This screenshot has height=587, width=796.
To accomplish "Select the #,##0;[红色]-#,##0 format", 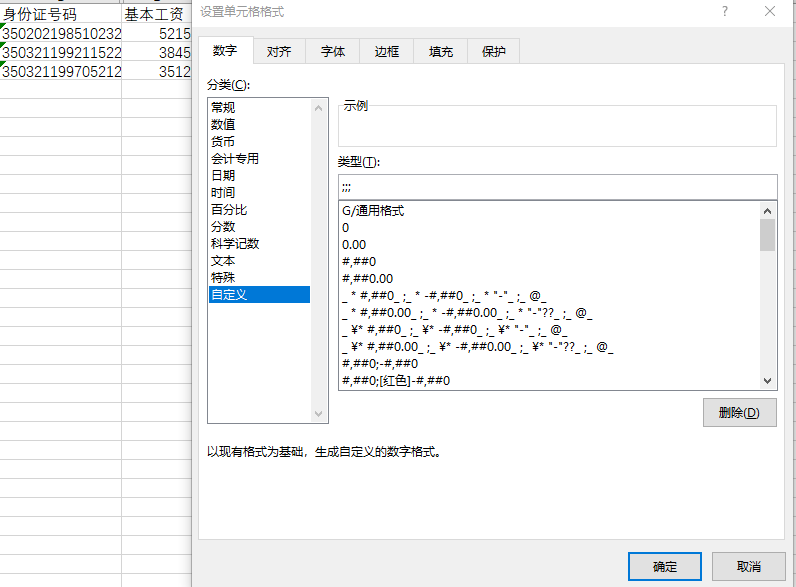I will tap(549, 380).
